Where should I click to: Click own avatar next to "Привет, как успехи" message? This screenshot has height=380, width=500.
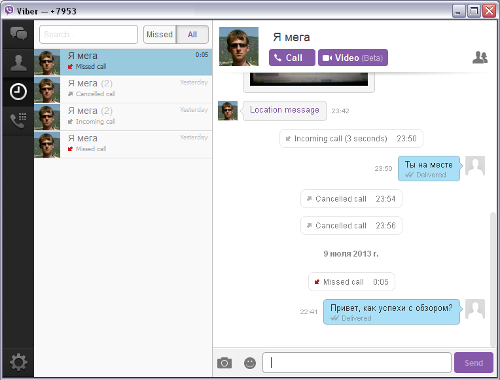[x=475, y=309]
